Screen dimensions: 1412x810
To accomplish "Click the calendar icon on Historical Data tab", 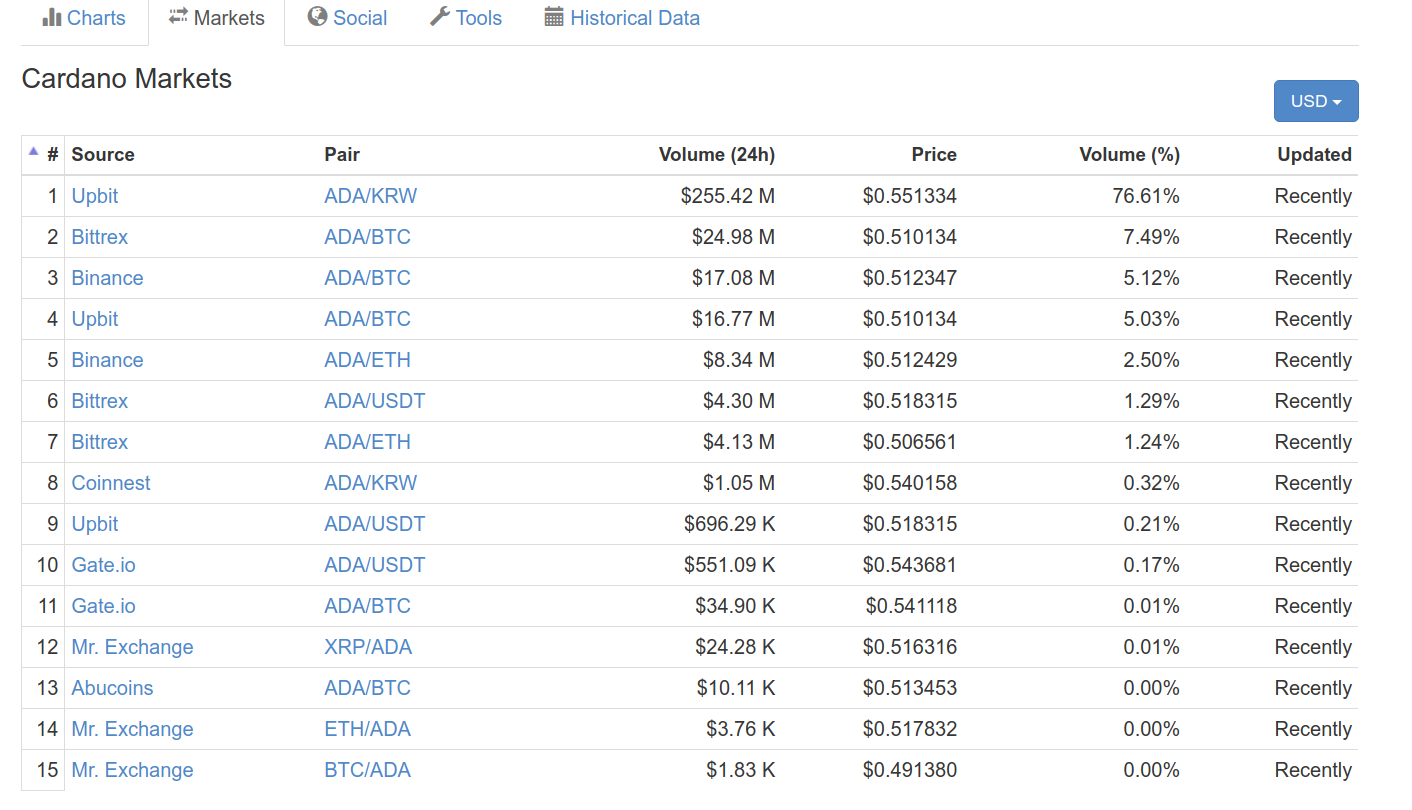I will [554, 17].
